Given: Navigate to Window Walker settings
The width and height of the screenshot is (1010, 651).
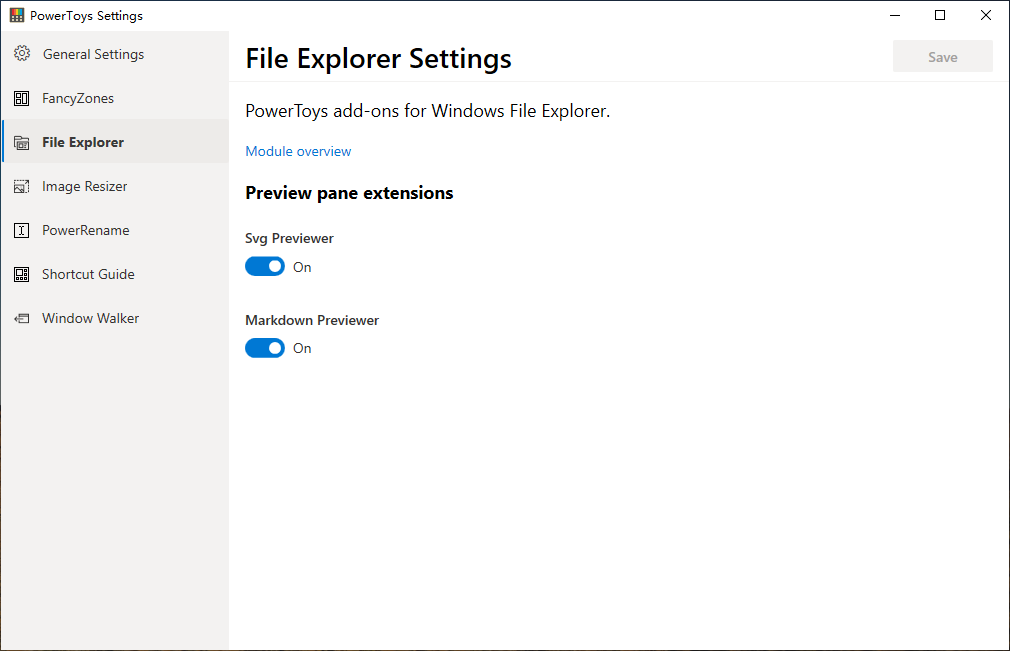Looking at the screenshot, I should (115, 318).
